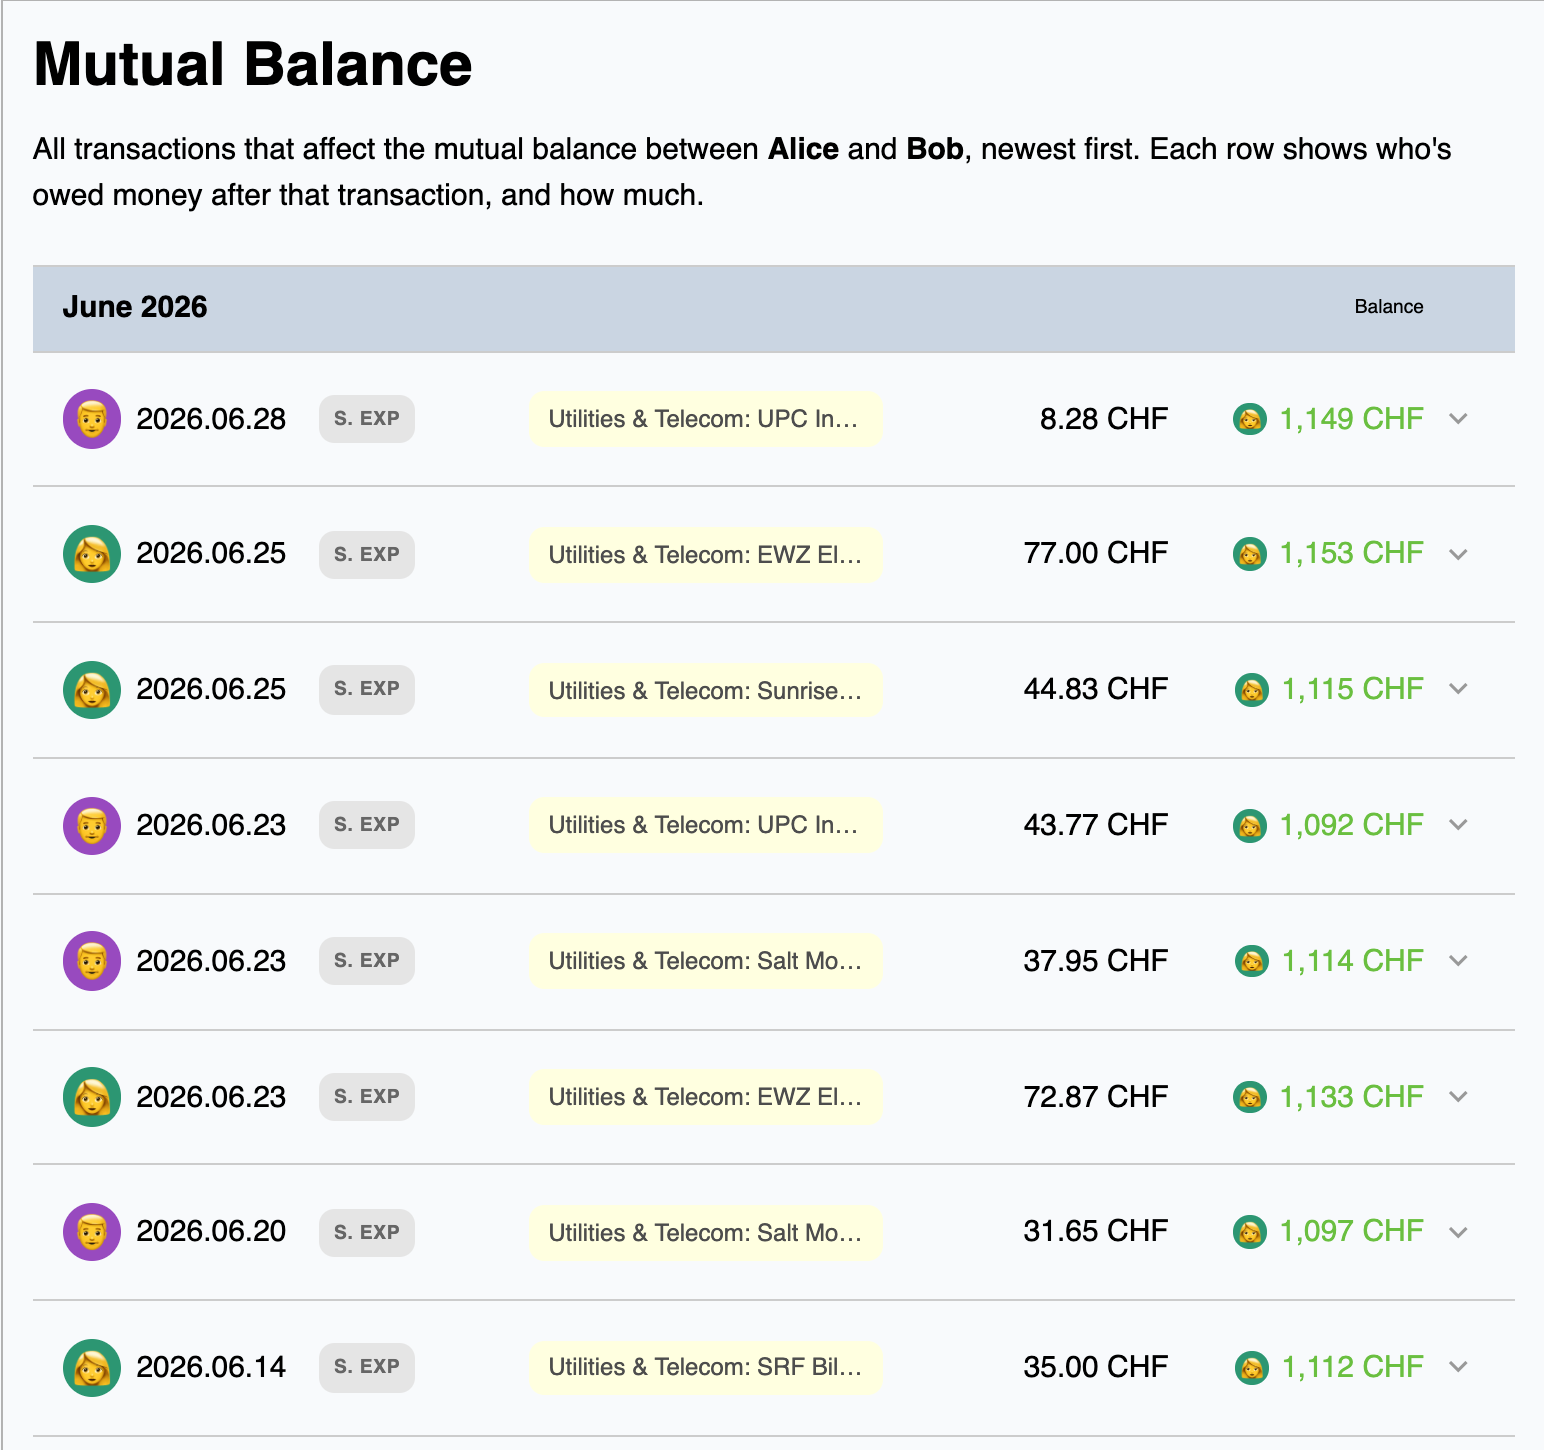Select the 43.77 CHF amount
1544x1450 pixels.
1096,825
